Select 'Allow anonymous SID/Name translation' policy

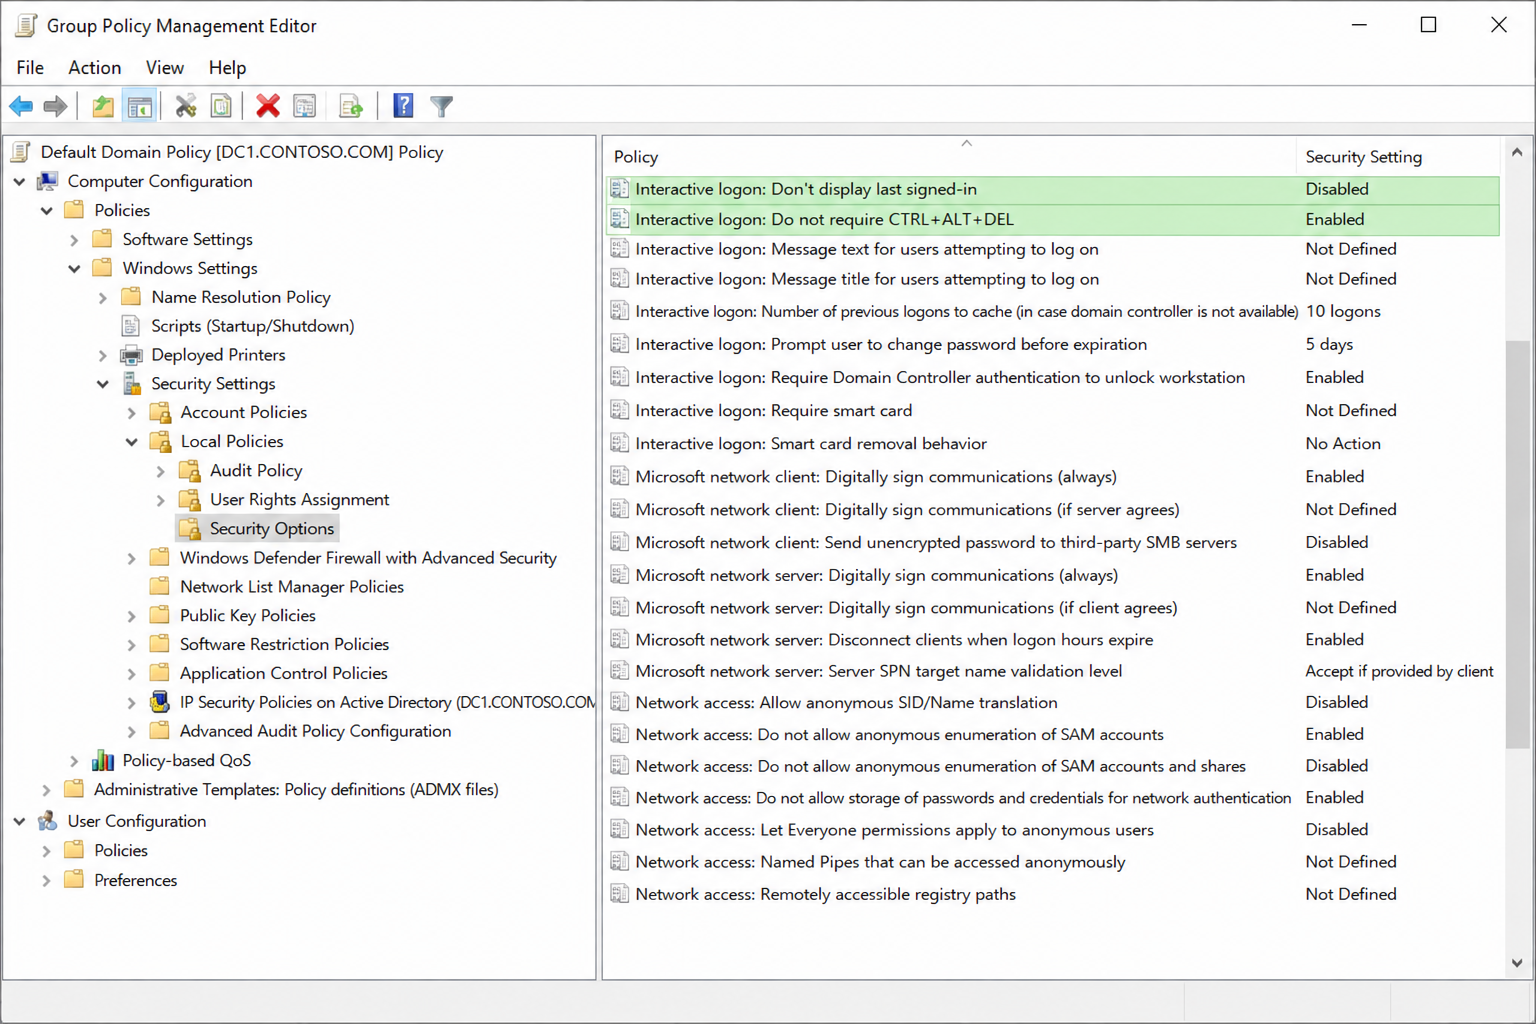click(x=1053, y=703)
